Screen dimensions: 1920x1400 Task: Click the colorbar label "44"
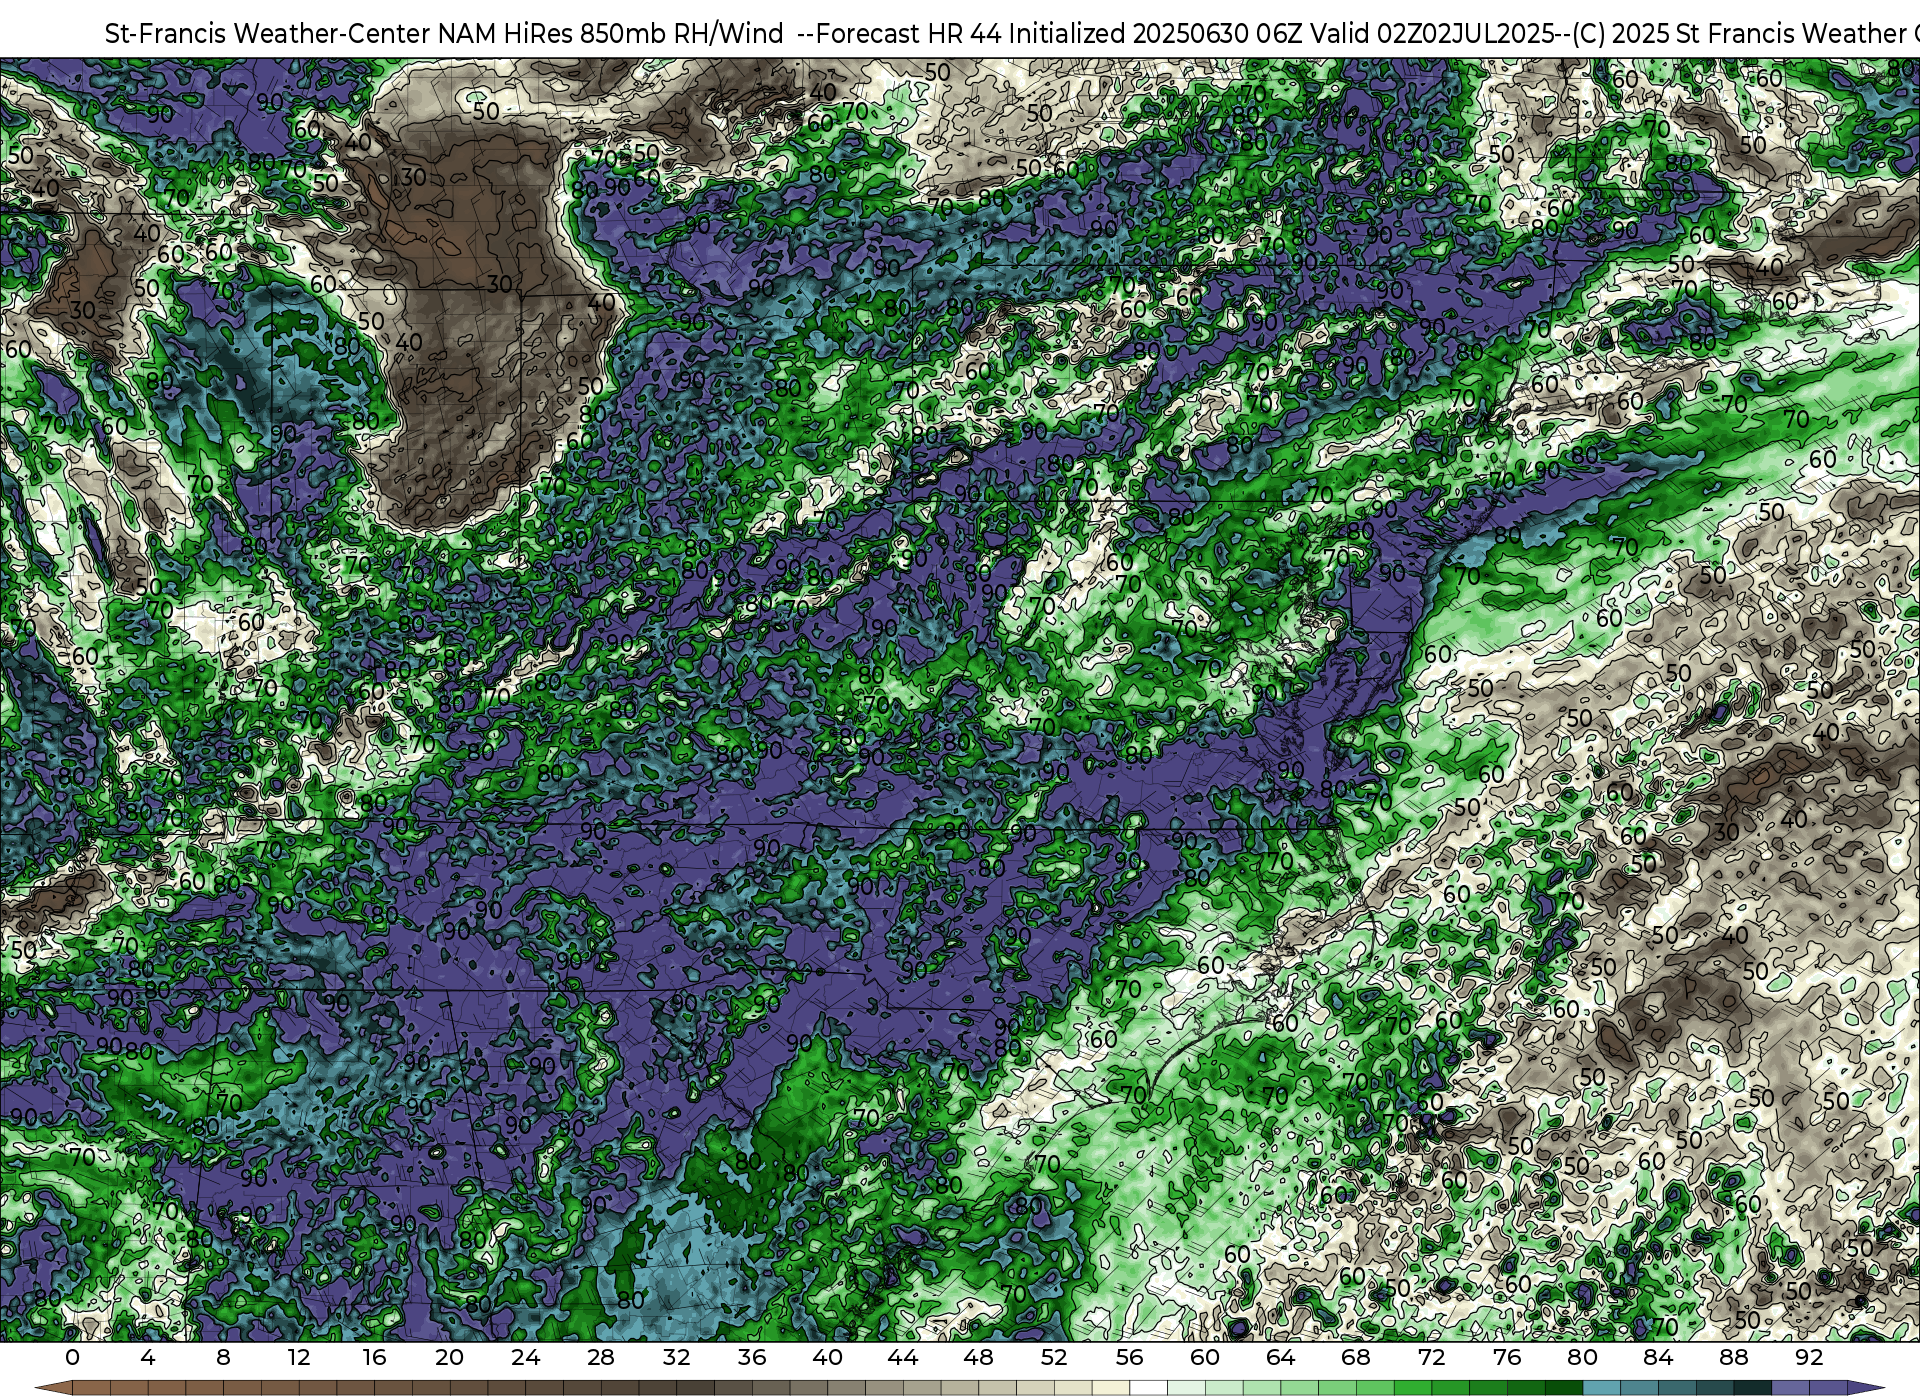(903, 1357)
